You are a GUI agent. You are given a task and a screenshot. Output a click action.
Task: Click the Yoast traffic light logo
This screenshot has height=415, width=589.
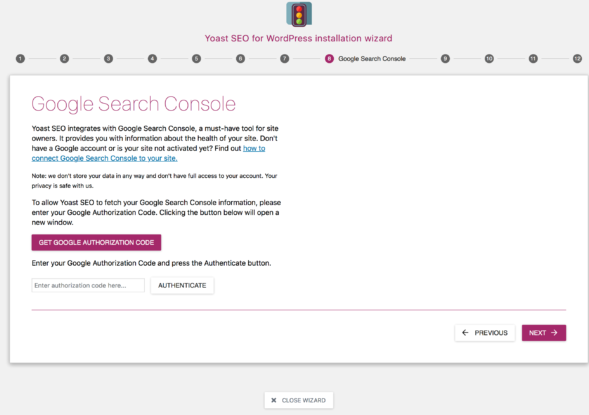(x=299, y=14)
